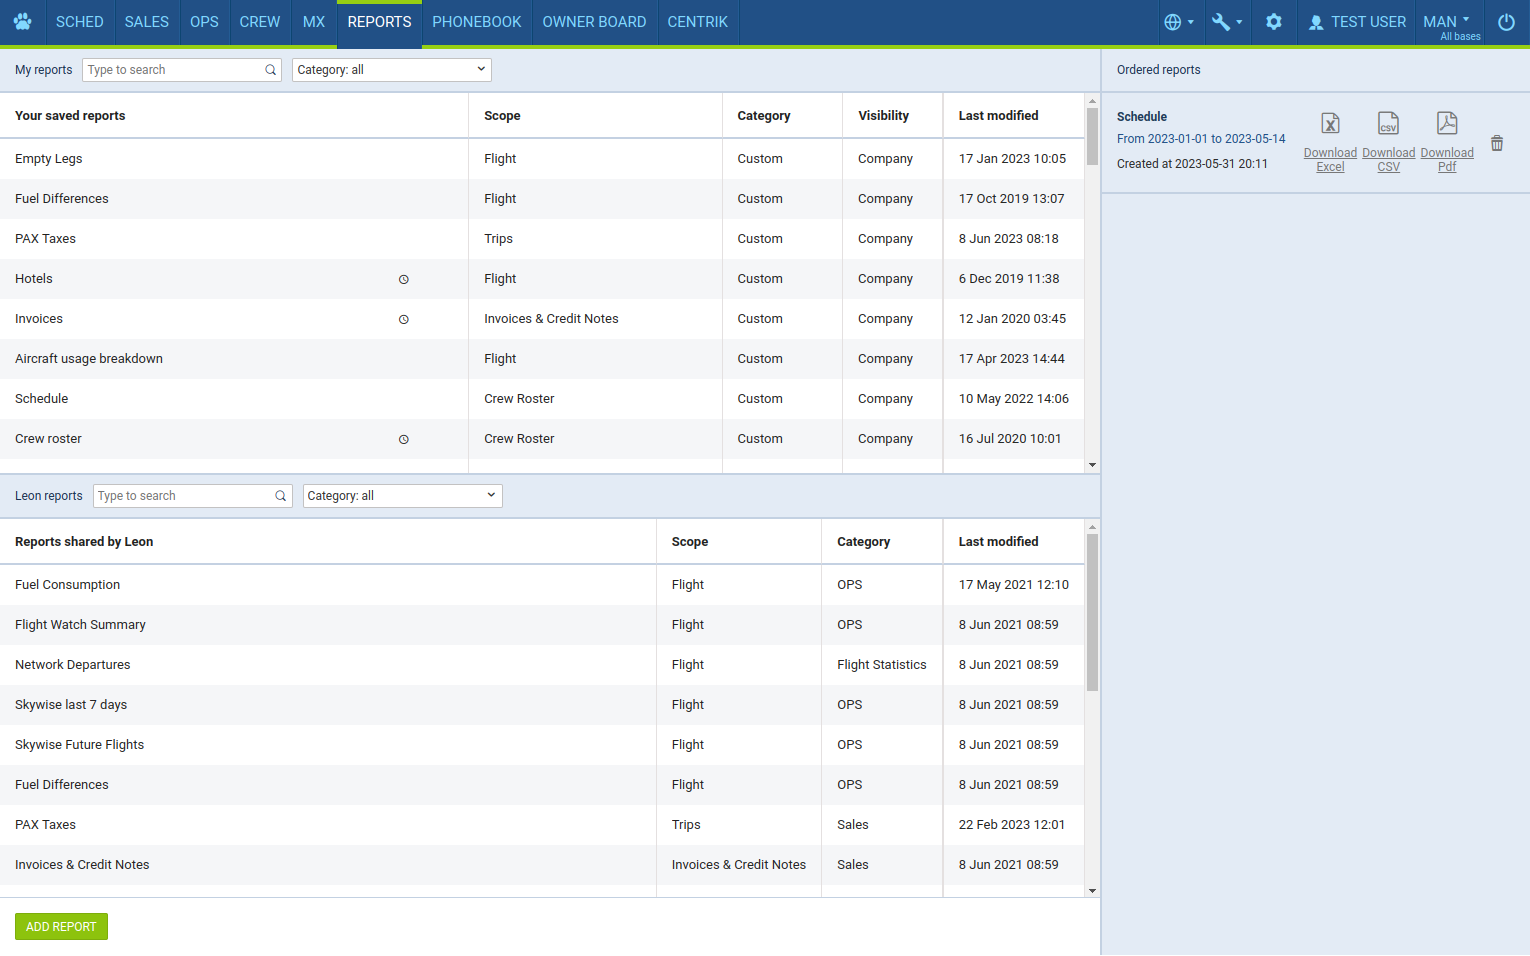Download Schedule report as CSV
Image resolution: width=1530 pixels, height=956 pixels.
[1388, 142]
